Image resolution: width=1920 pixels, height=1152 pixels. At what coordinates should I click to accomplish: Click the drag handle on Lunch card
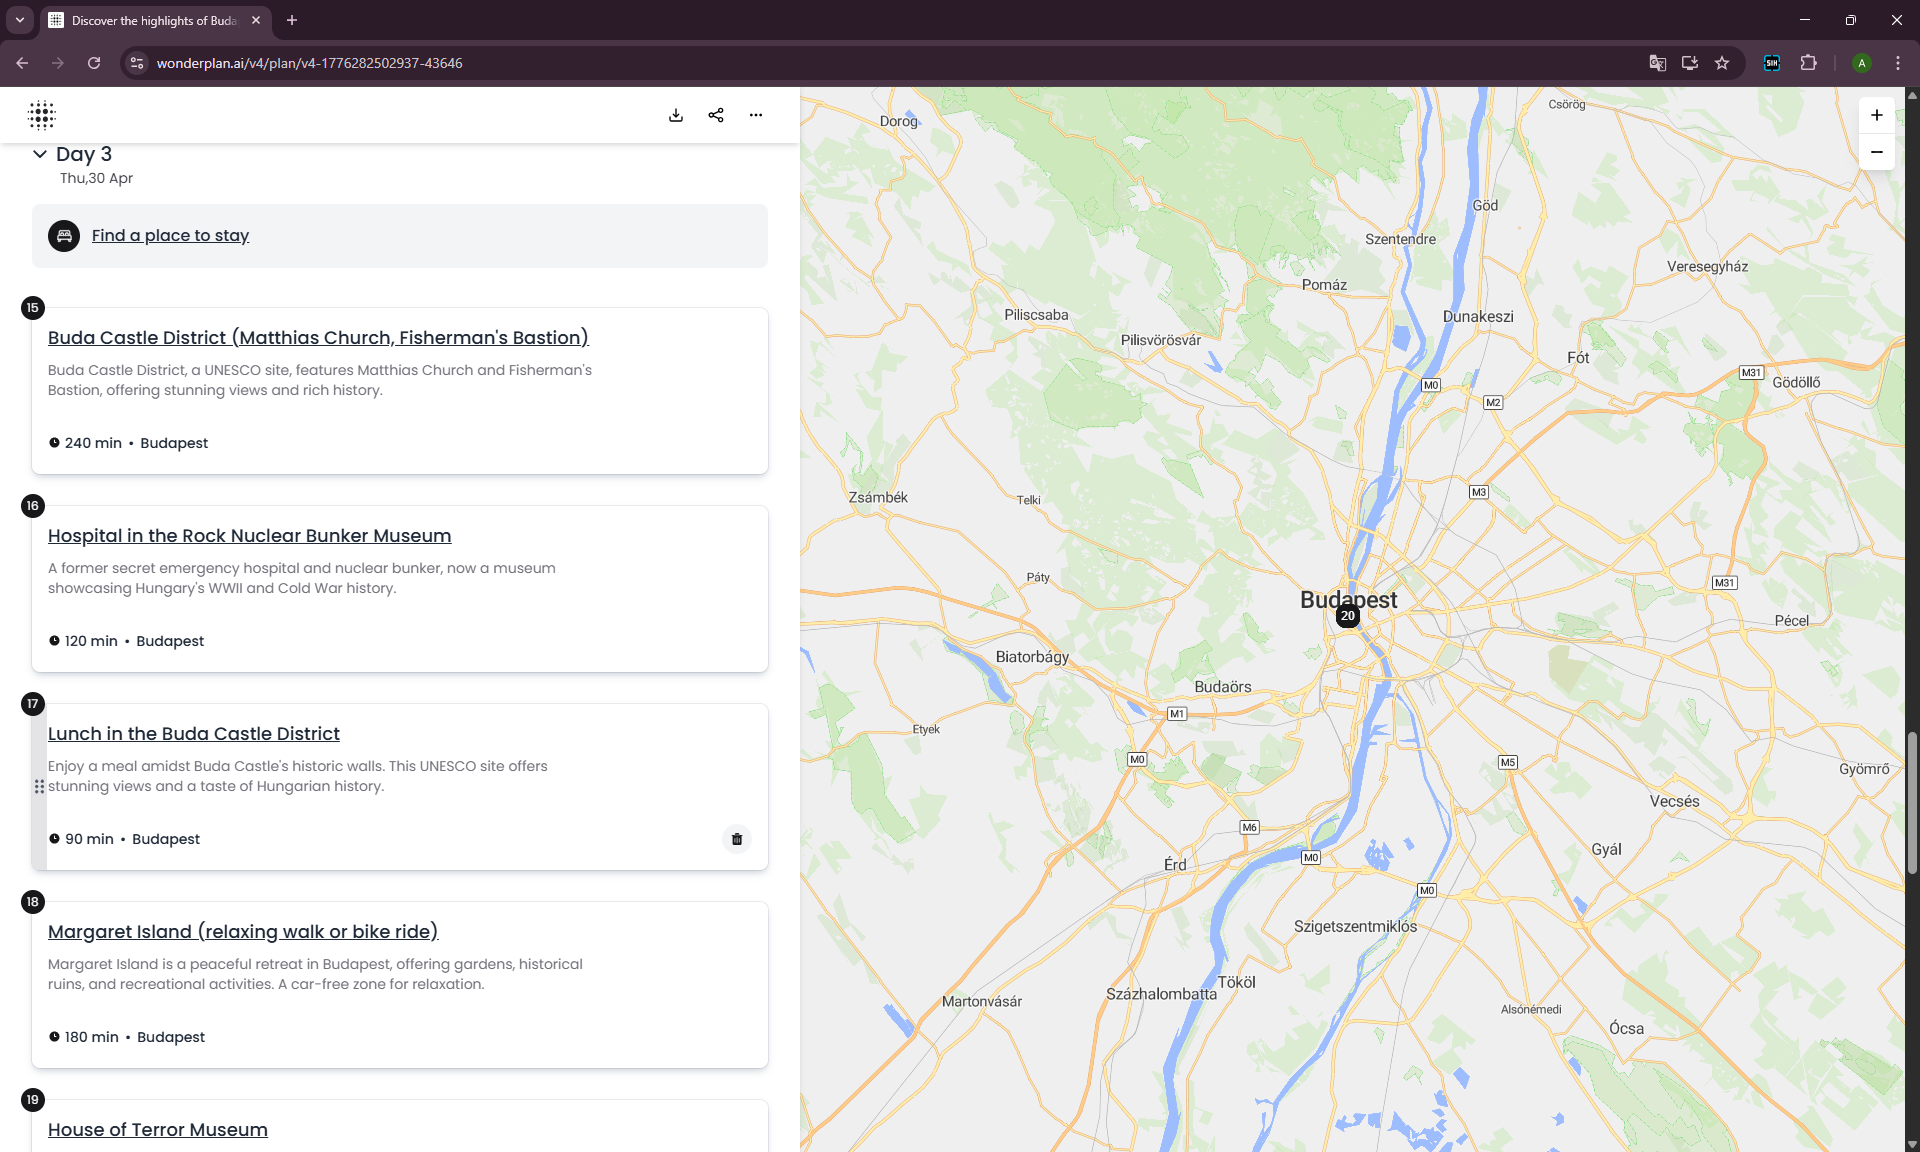coord(39,787)
